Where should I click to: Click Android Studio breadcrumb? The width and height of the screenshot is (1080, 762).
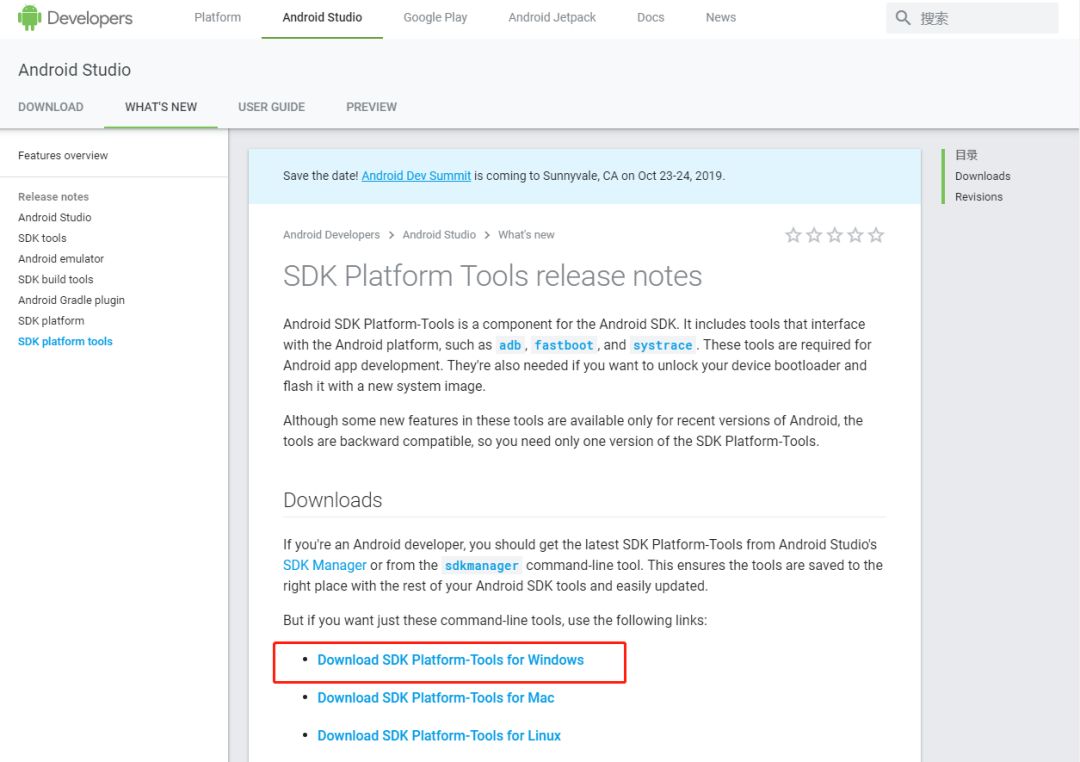(439, 235)
